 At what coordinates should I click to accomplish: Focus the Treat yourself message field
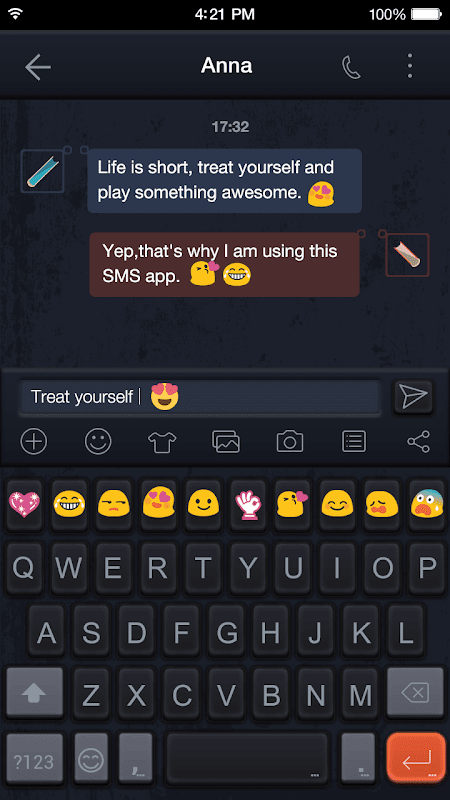201,397
